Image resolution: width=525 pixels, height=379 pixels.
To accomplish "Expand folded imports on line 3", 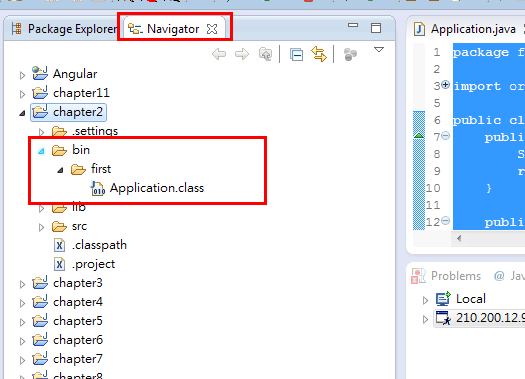I will (445, 85).
